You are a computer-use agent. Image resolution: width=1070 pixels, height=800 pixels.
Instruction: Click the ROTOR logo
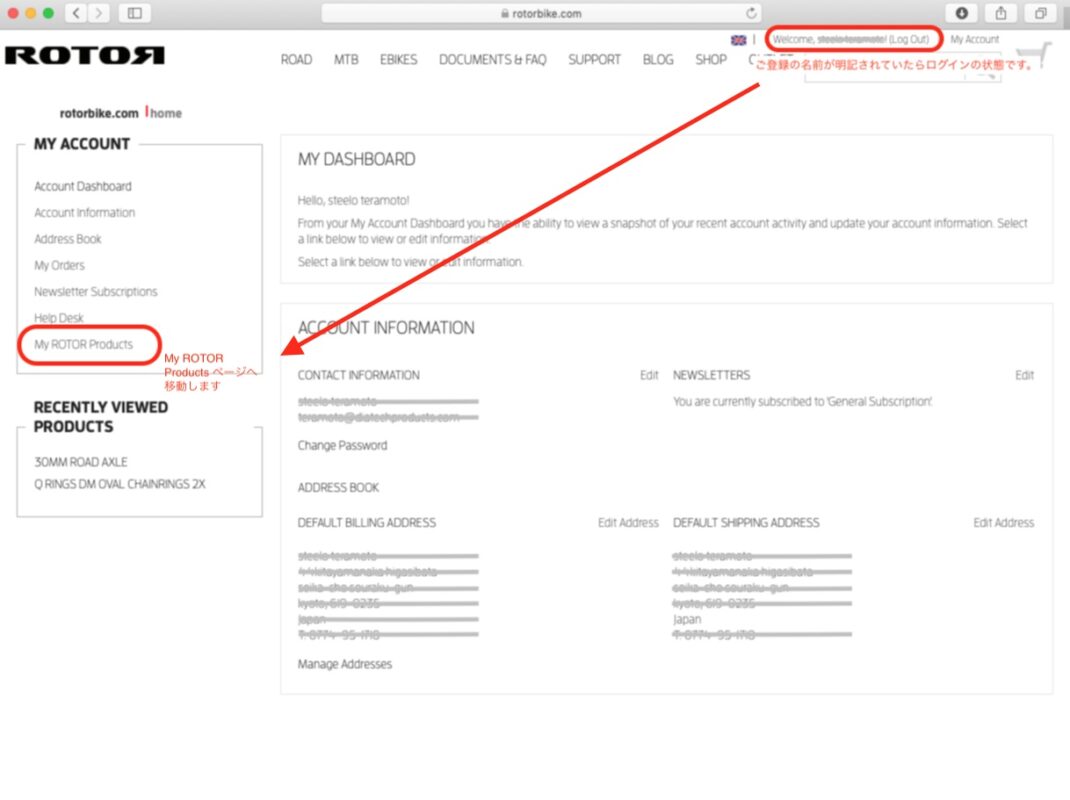(x=84, y=56)
